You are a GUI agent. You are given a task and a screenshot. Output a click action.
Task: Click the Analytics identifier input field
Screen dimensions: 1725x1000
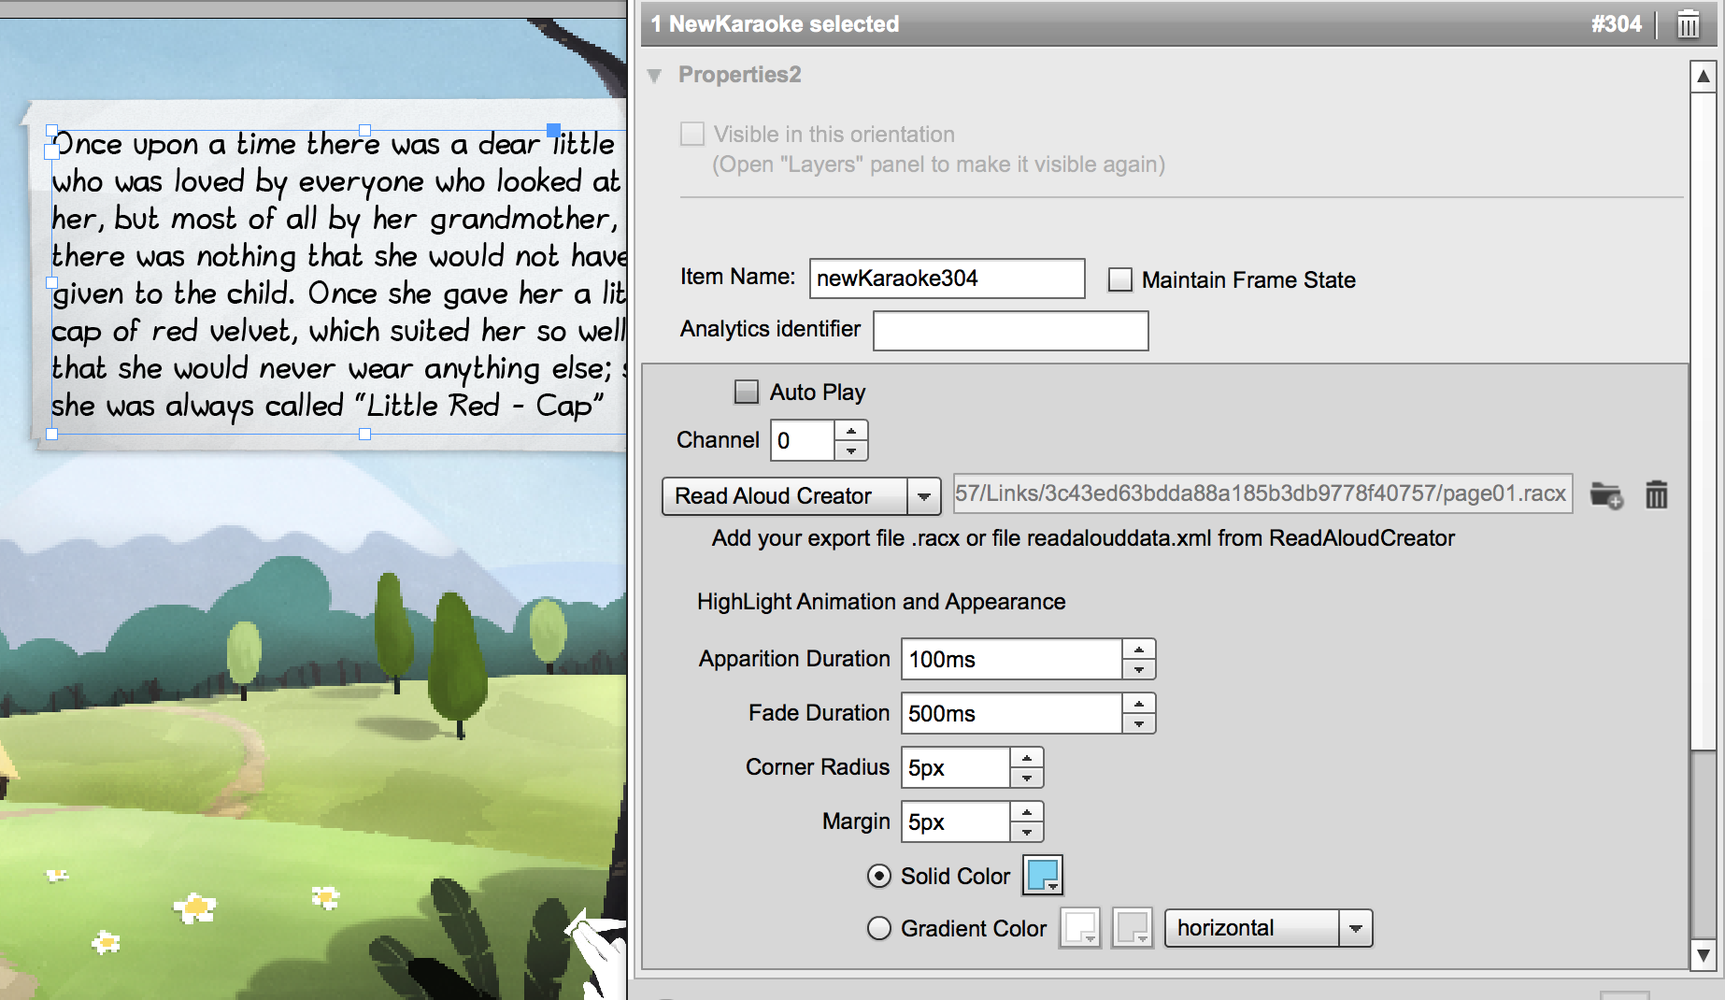pyautogui.click(x=1011, y=330)
